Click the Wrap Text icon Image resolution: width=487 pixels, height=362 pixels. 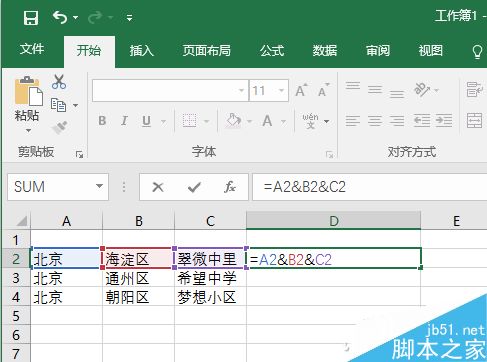[x=475, y=89]
